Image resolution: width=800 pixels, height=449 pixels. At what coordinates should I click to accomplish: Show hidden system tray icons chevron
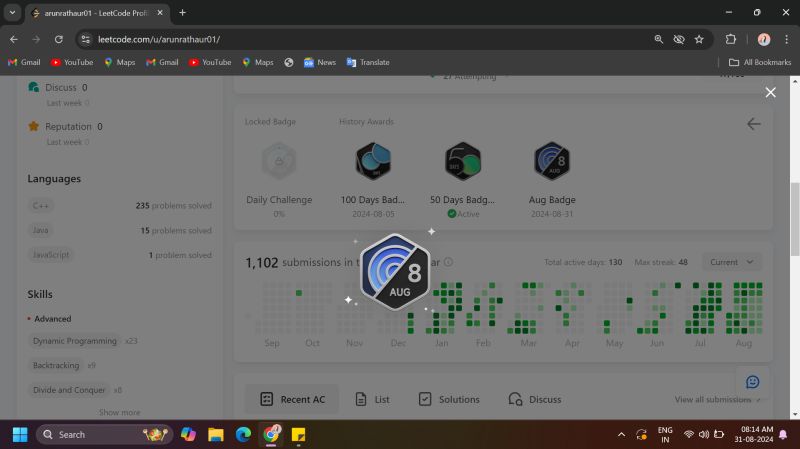point(621,435)
